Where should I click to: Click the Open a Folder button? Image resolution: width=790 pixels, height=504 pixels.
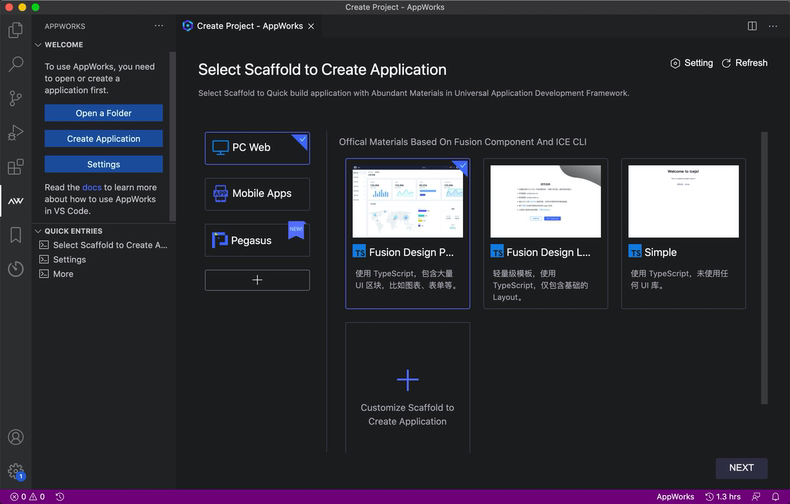pyautogui.click(x=103, y=113)
